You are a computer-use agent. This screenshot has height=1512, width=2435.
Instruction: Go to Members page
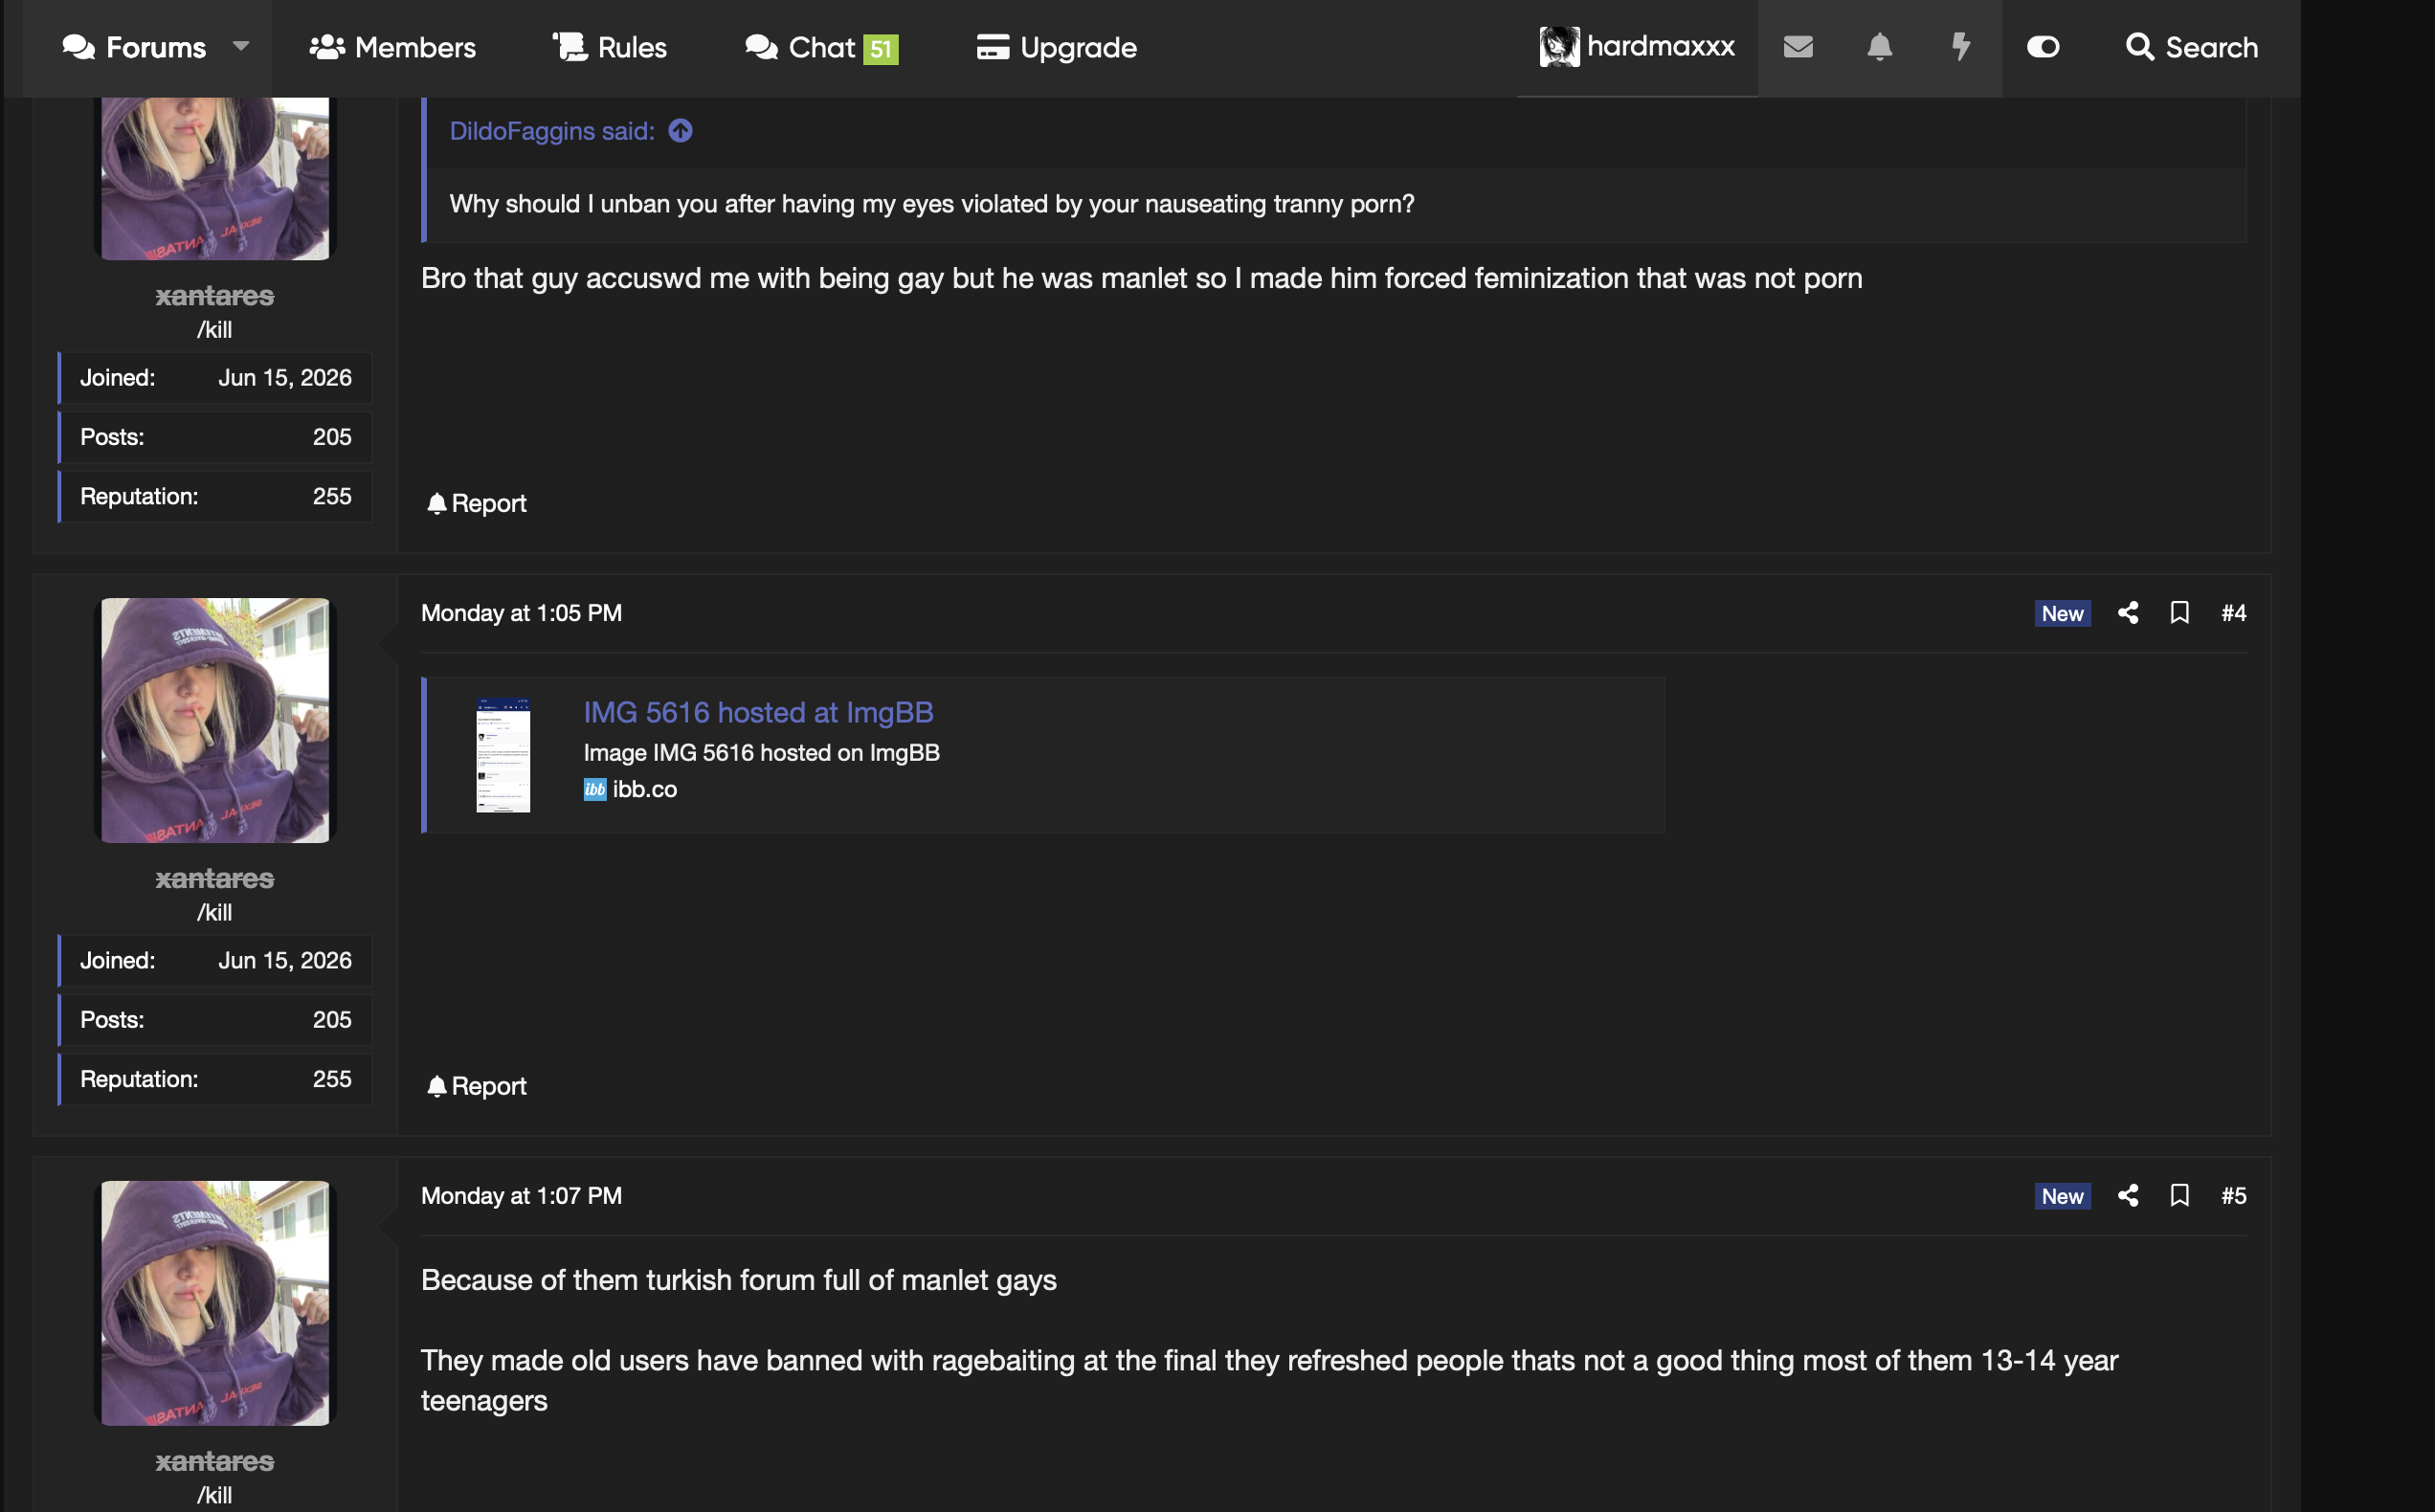392,47
